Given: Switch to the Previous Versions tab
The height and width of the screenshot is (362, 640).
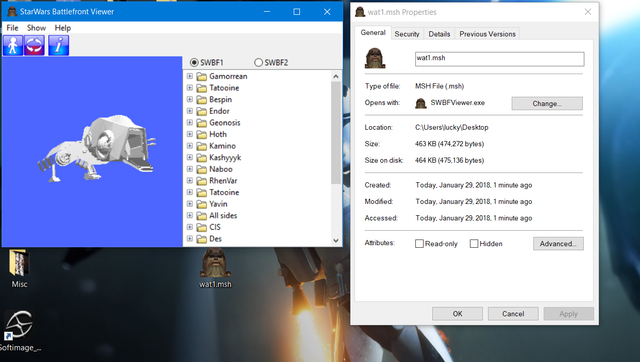Looking at the screenshot, I should tap(487, 34).
